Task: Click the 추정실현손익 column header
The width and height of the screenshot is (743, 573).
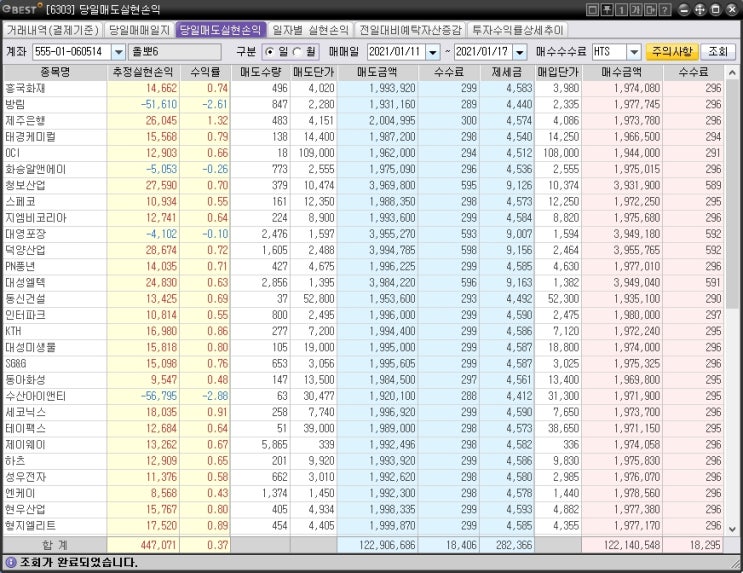Action: 143,73
